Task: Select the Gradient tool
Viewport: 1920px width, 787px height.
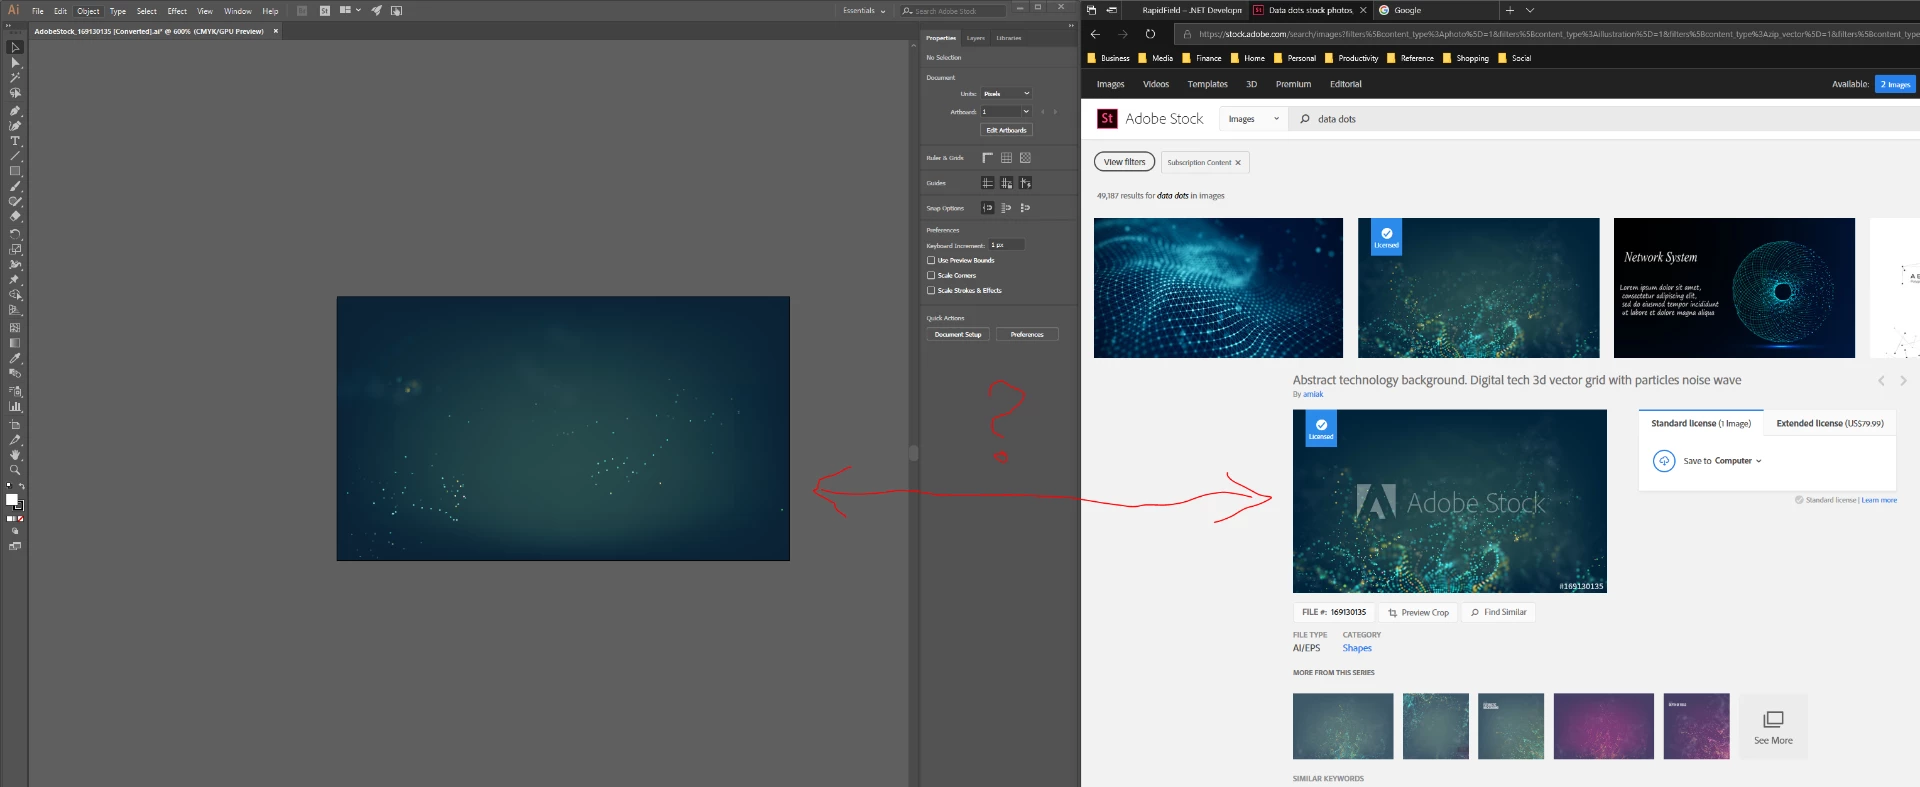Action: [15, 343]
